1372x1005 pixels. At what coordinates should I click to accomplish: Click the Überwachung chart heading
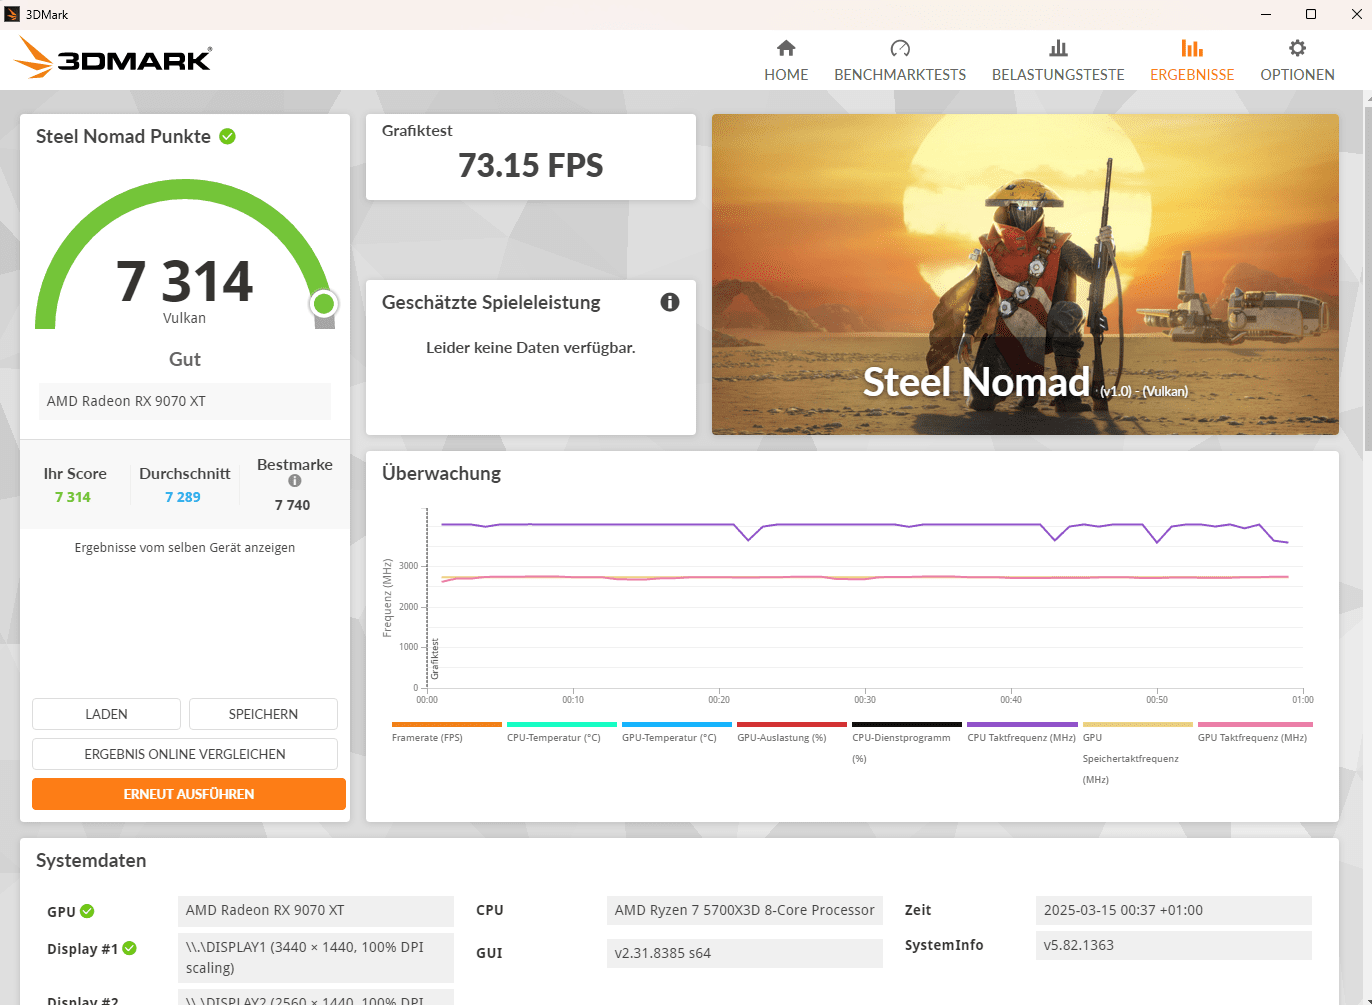[441, 474]
